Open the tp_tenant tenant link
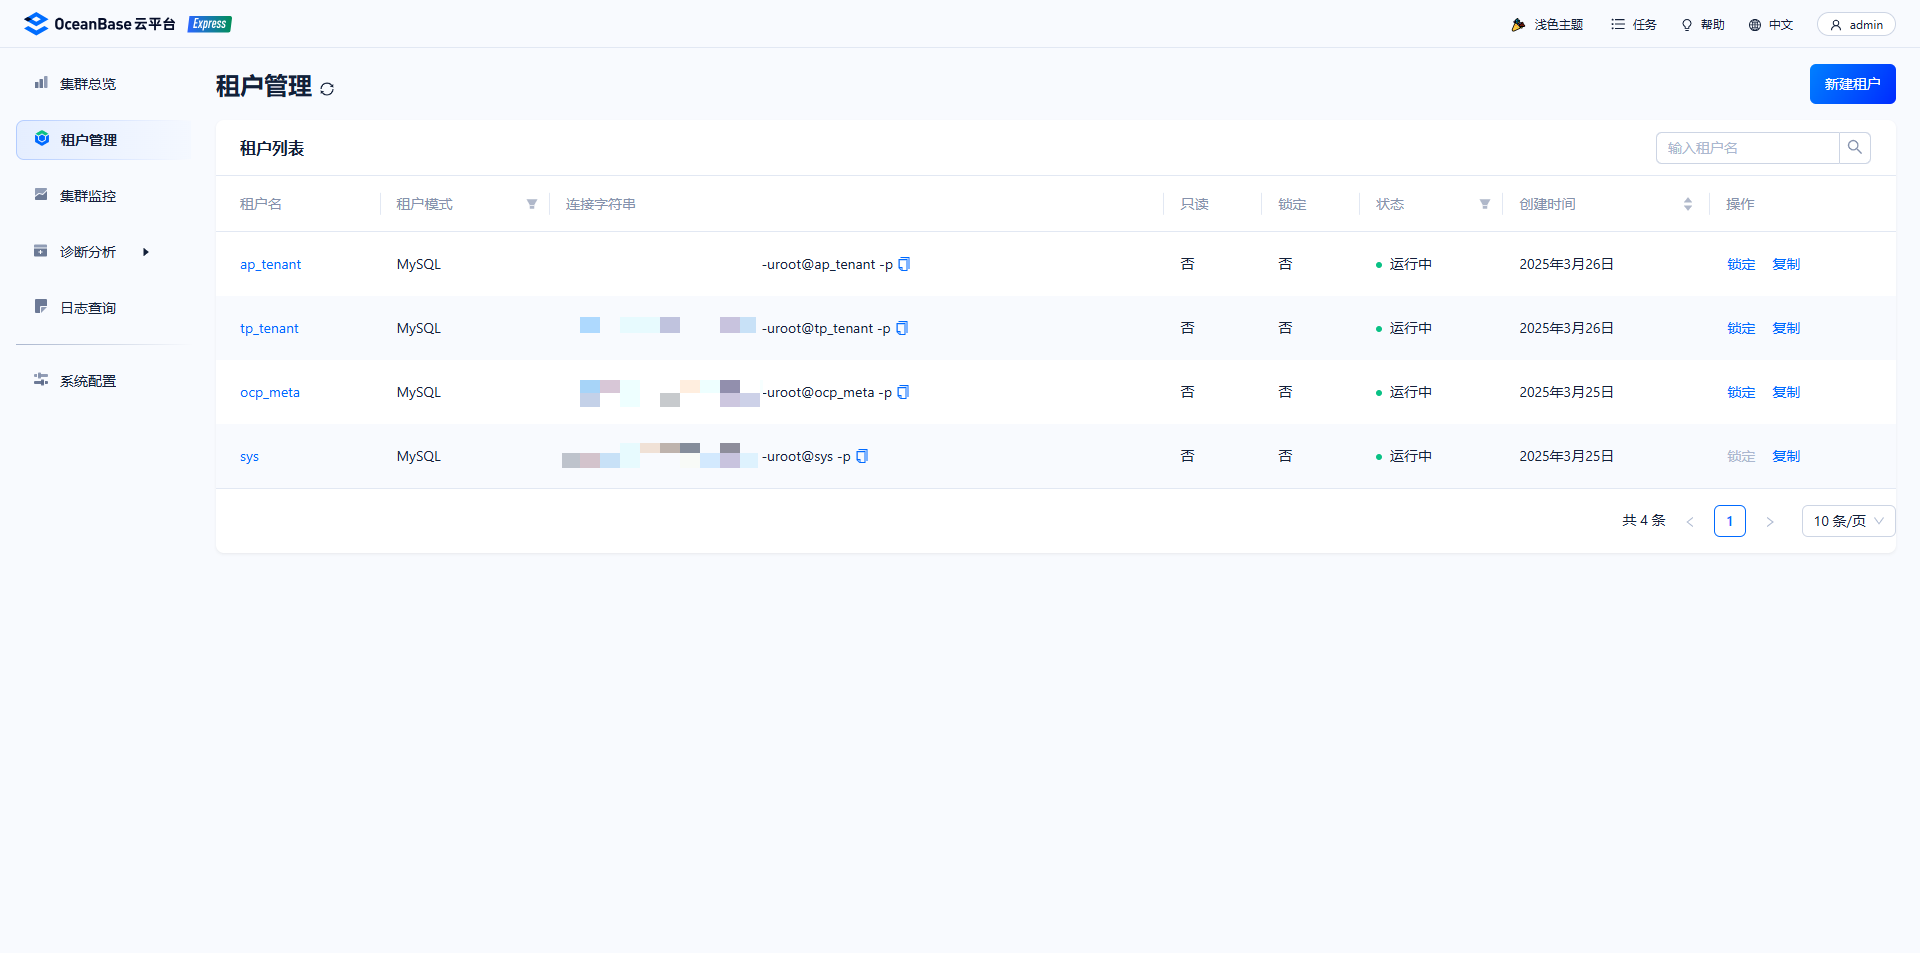Image resolution: width=1920 pixels, height=953 pixels. click(x=269, y=328)
